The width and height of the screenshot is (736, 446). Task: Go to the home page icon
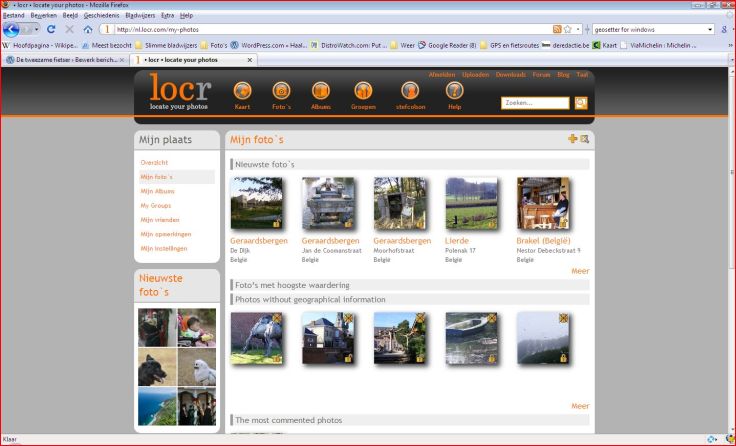pyautogui.click(x=88, y=29)
